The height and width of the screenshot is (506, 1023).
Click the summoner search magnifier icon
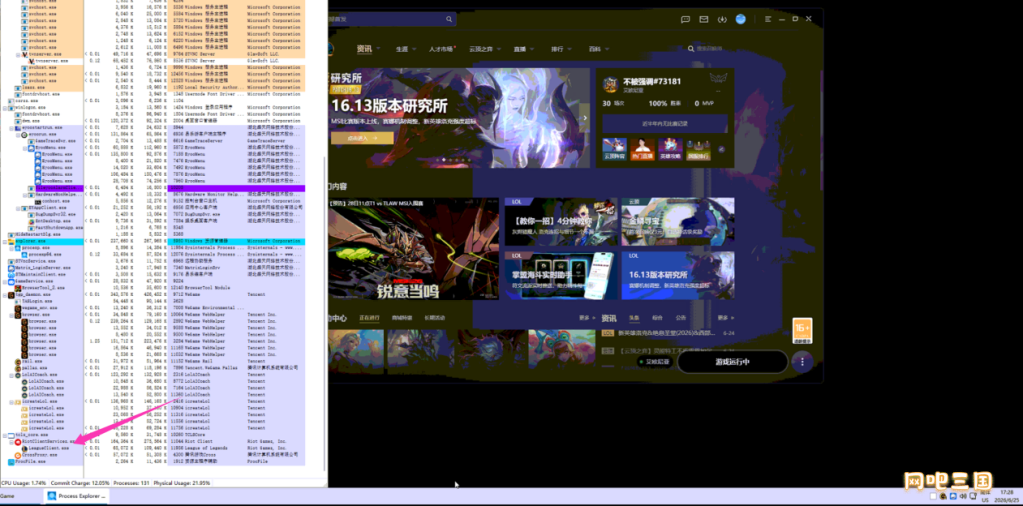(691, 49)
